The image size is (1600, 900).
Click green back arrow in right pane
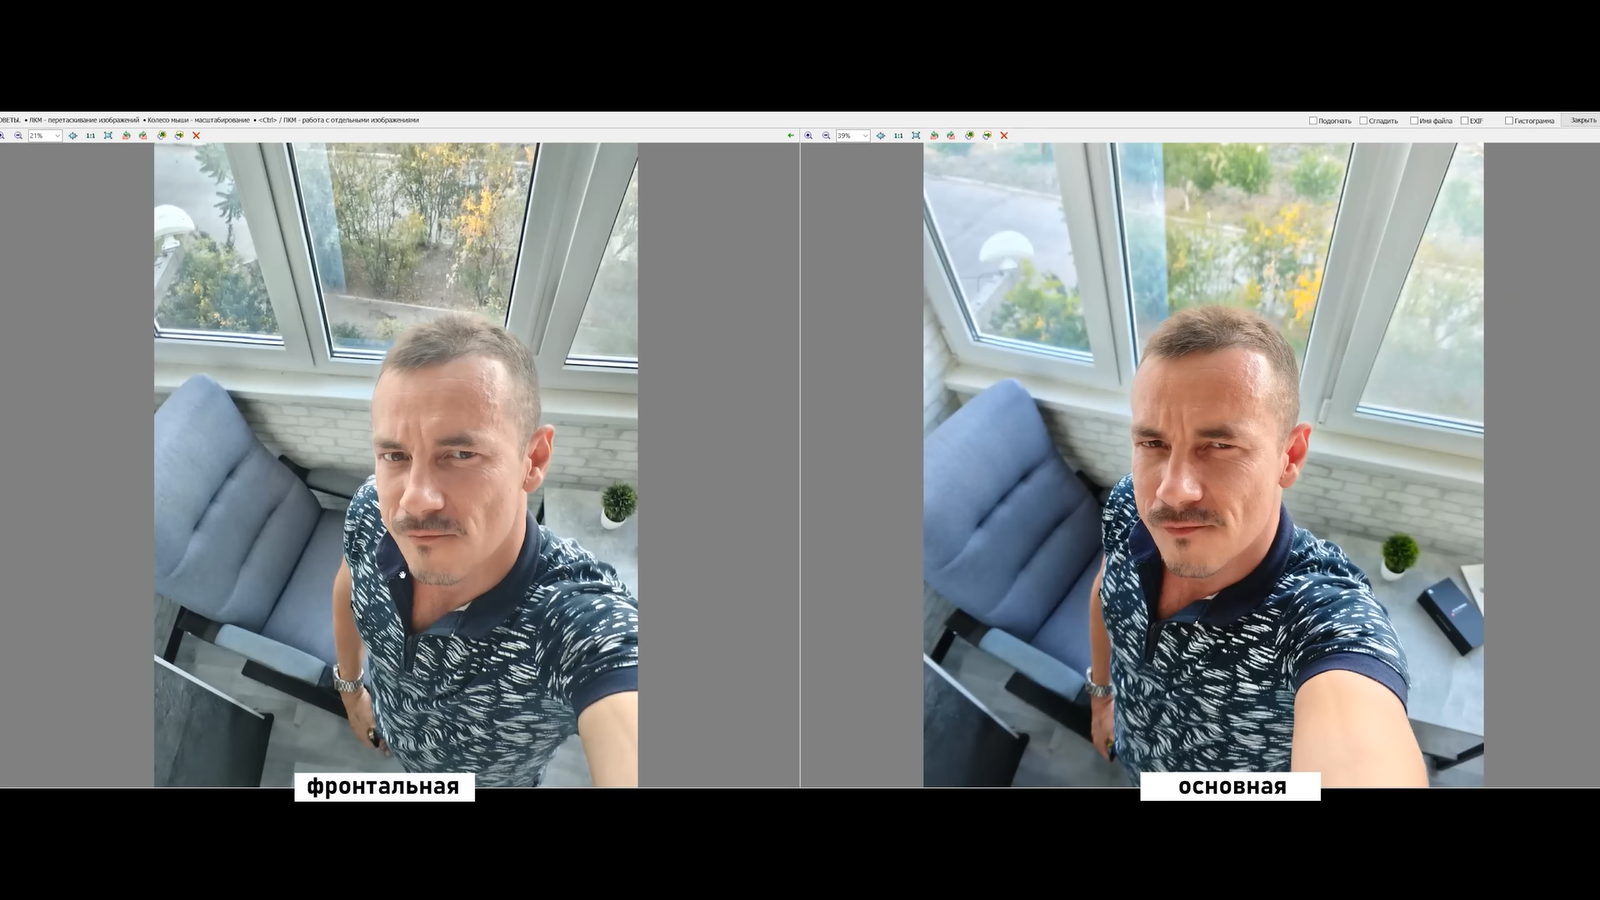coord(791,136)
